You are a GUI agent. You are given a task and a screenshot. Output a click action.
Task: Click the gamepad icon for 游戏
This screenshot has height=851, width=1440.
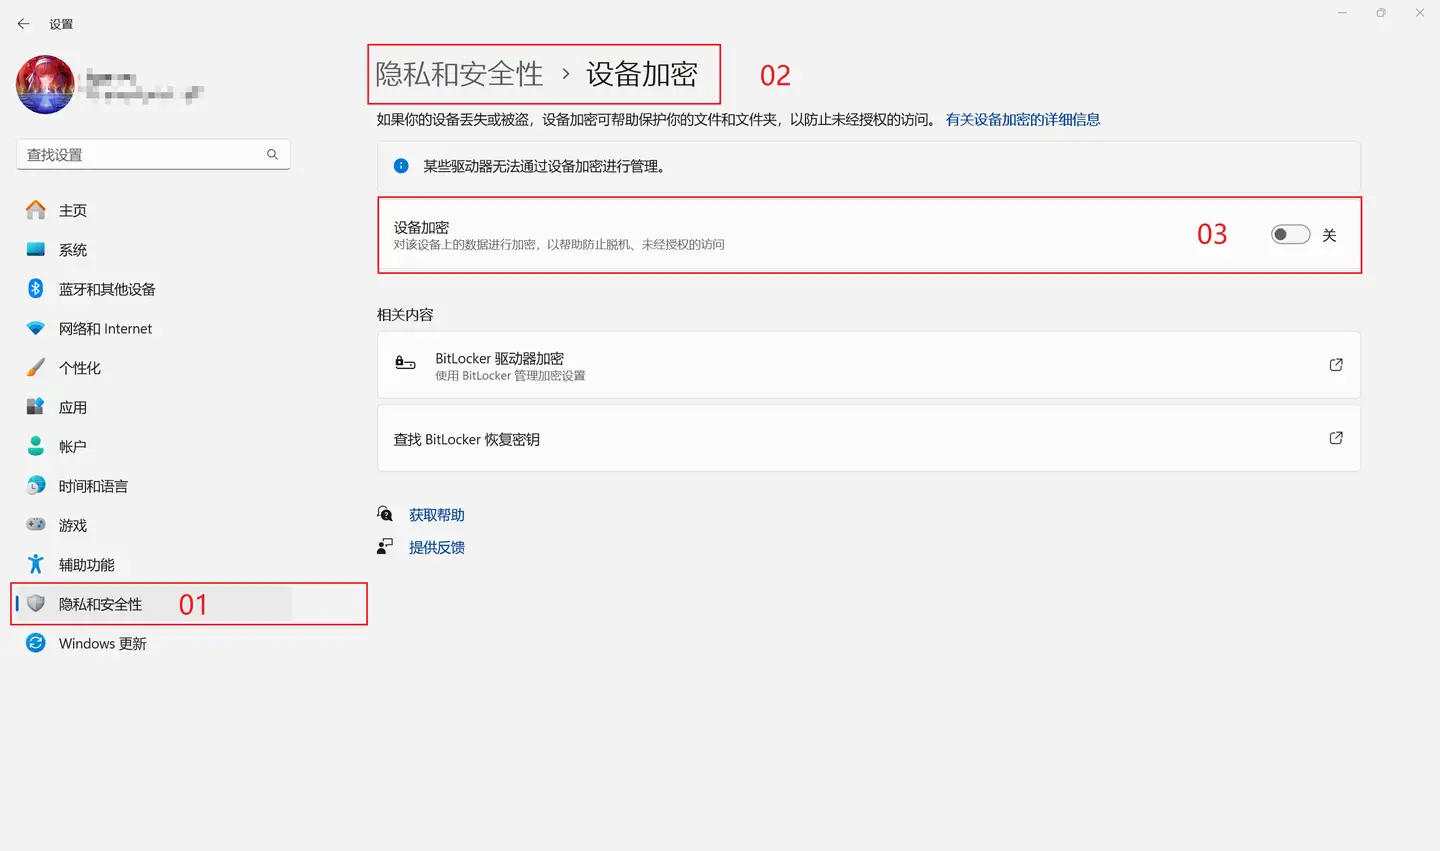coord(36,525)
